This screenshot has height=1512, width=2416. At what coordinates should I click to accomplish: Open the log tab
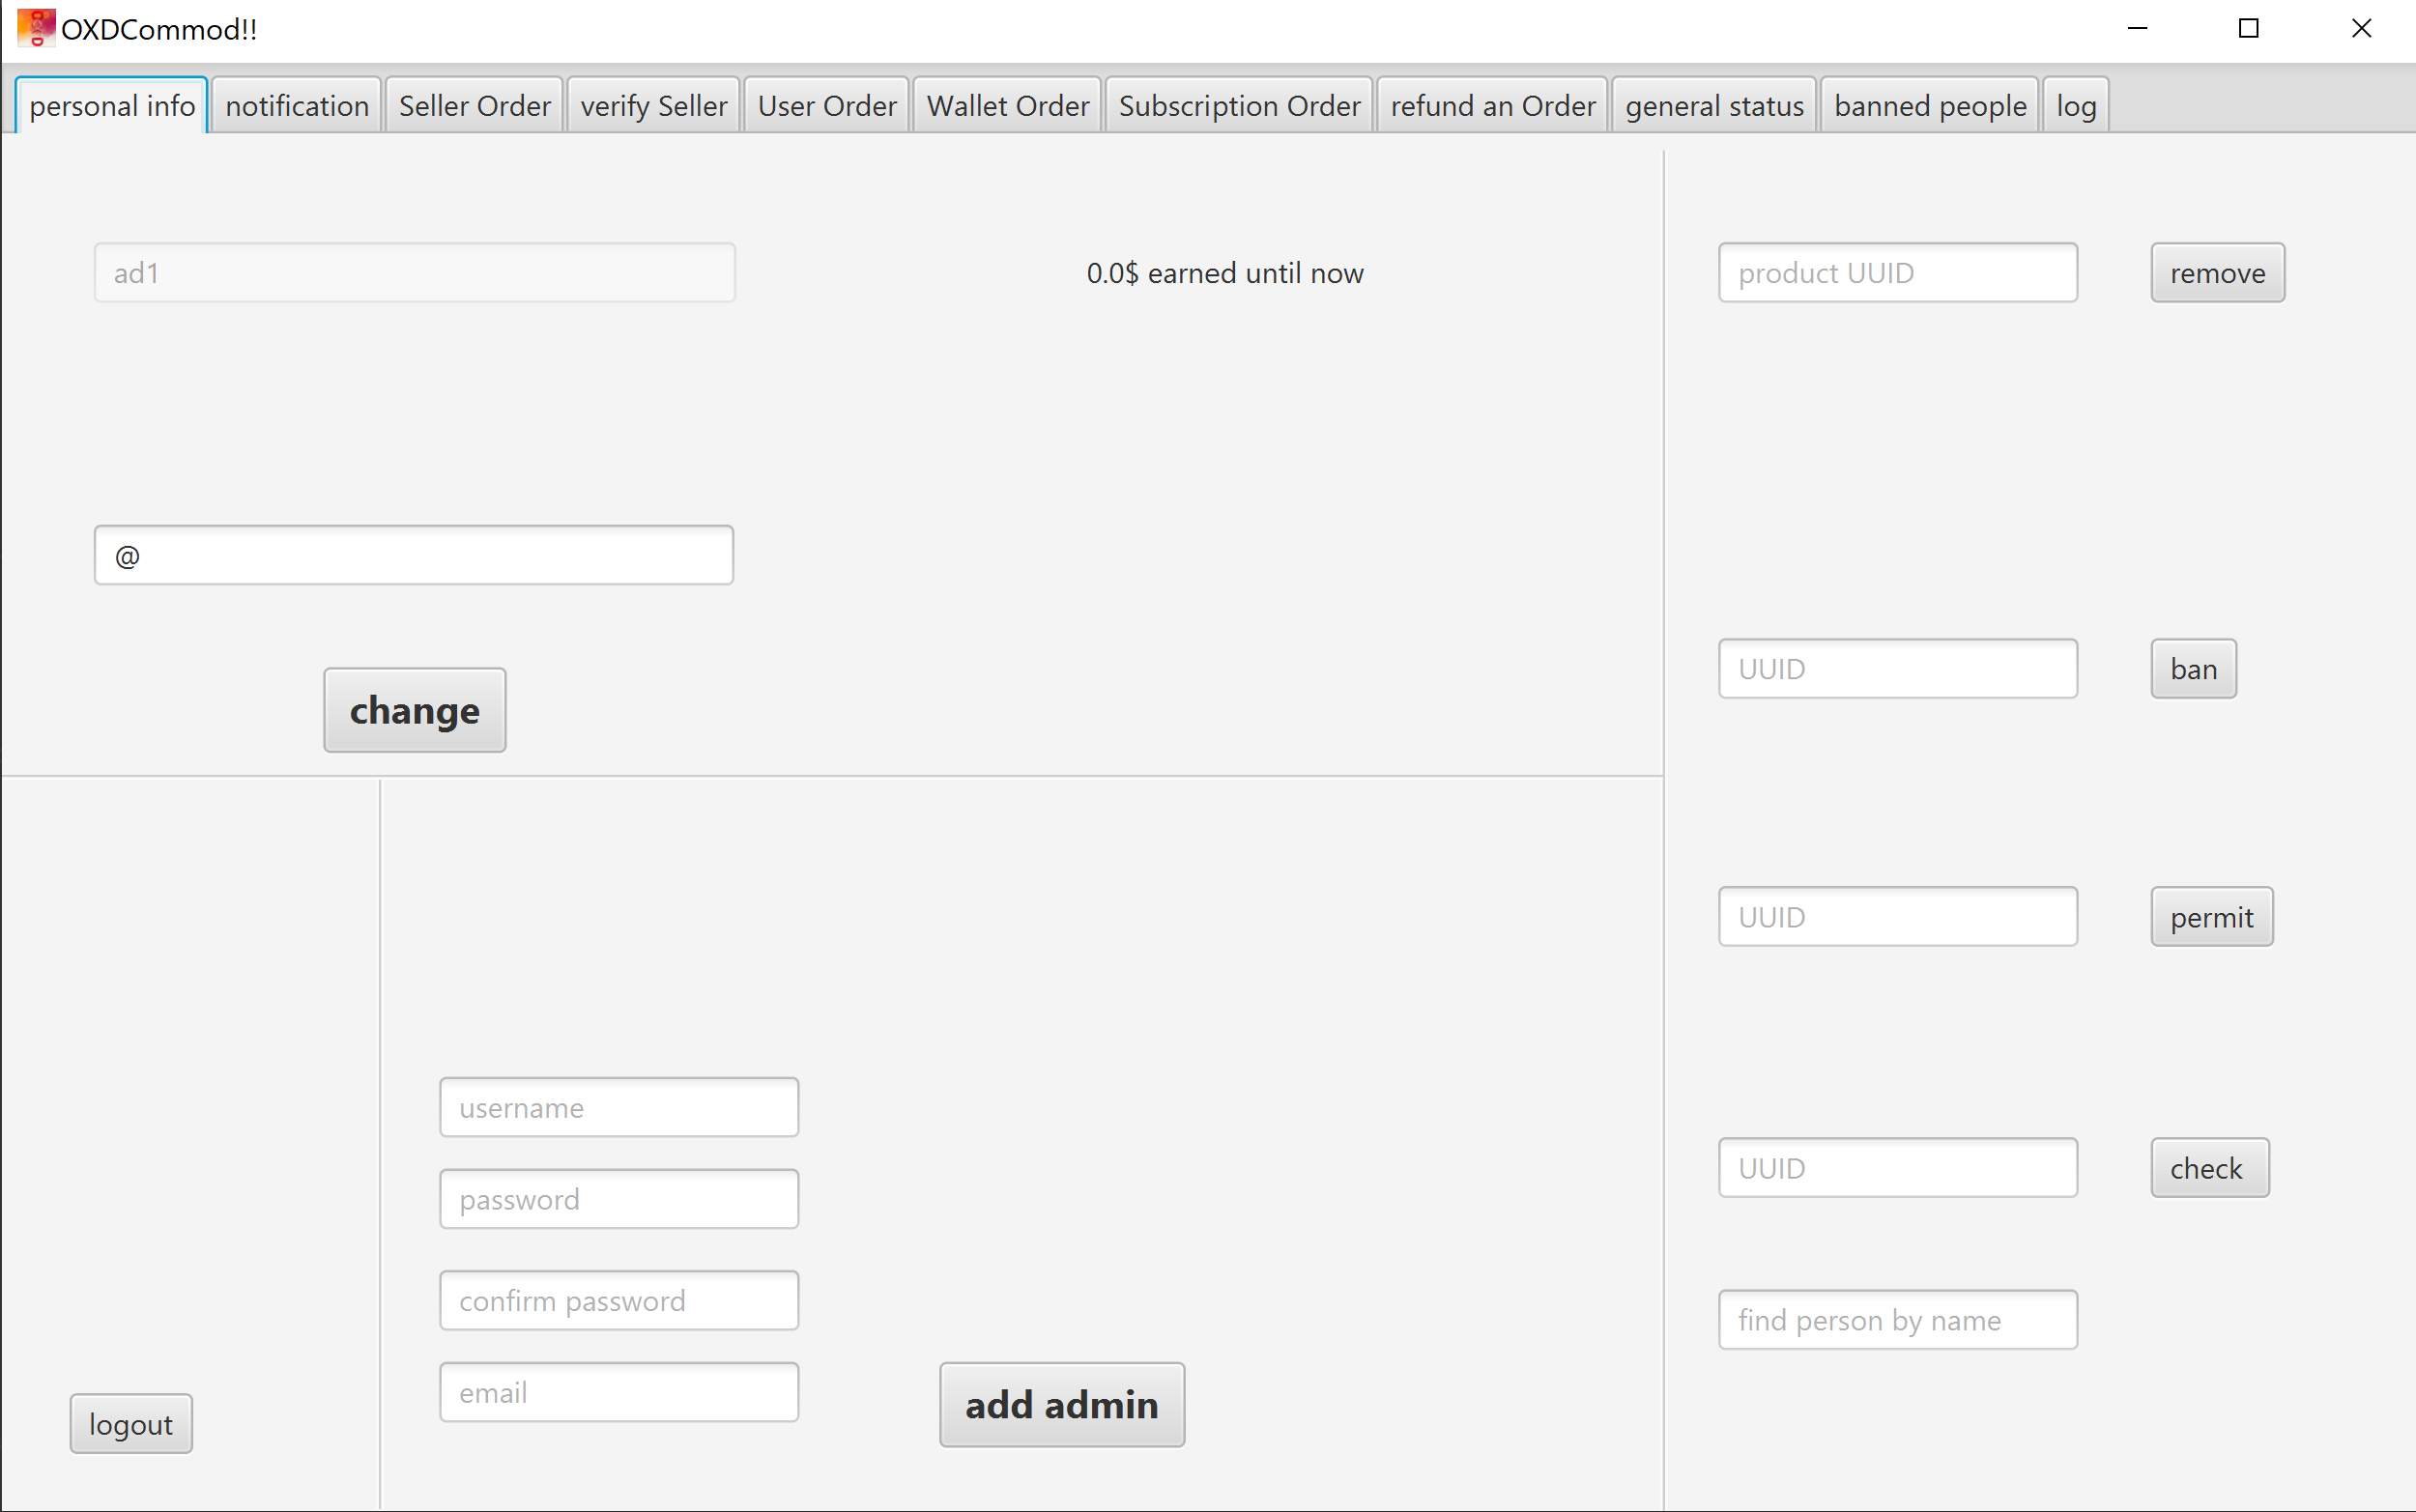click(2075, 106)
